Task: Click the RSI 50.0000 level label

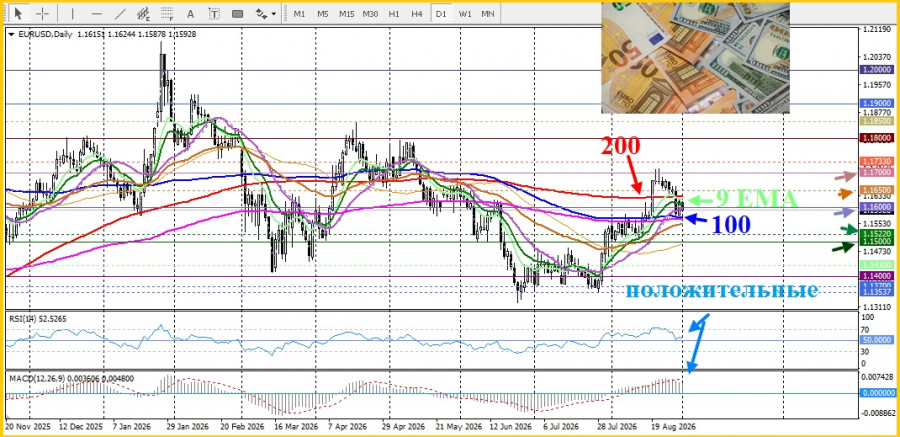Action: [875, 341]
